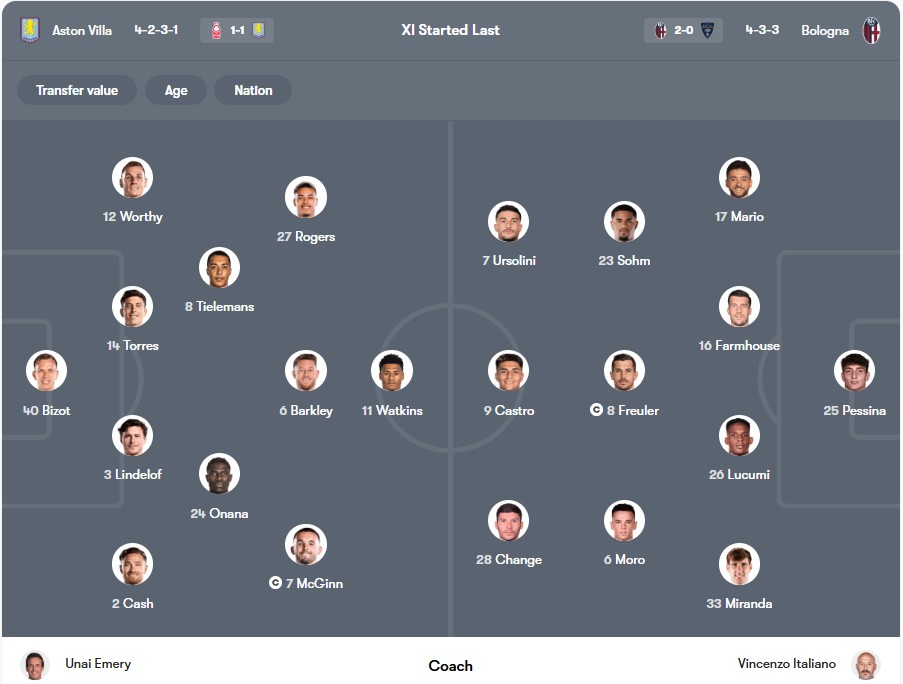
Task: Select goalkeeper Pessina's avatar
Action: (x=854, y=371)
